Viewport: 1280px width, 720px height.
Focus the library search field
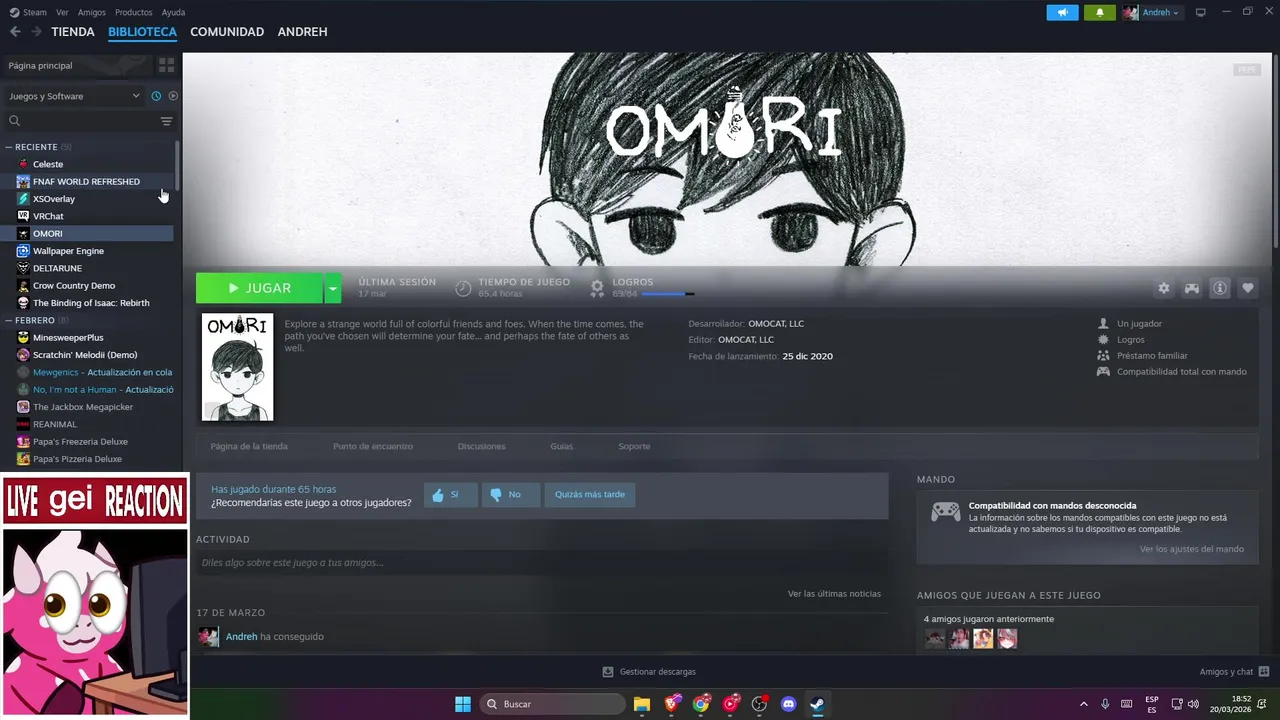[82, 121]
